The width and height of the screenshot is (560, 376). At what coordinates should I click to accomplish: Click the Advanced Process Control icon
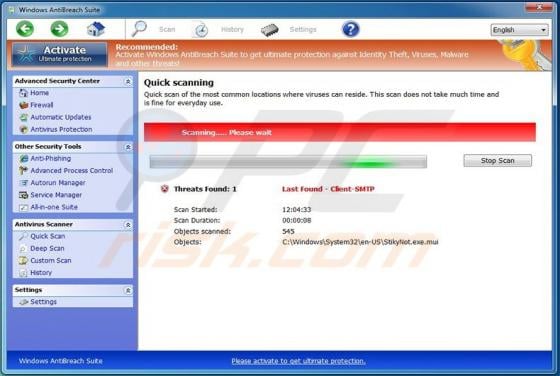[x=24, y=171]
